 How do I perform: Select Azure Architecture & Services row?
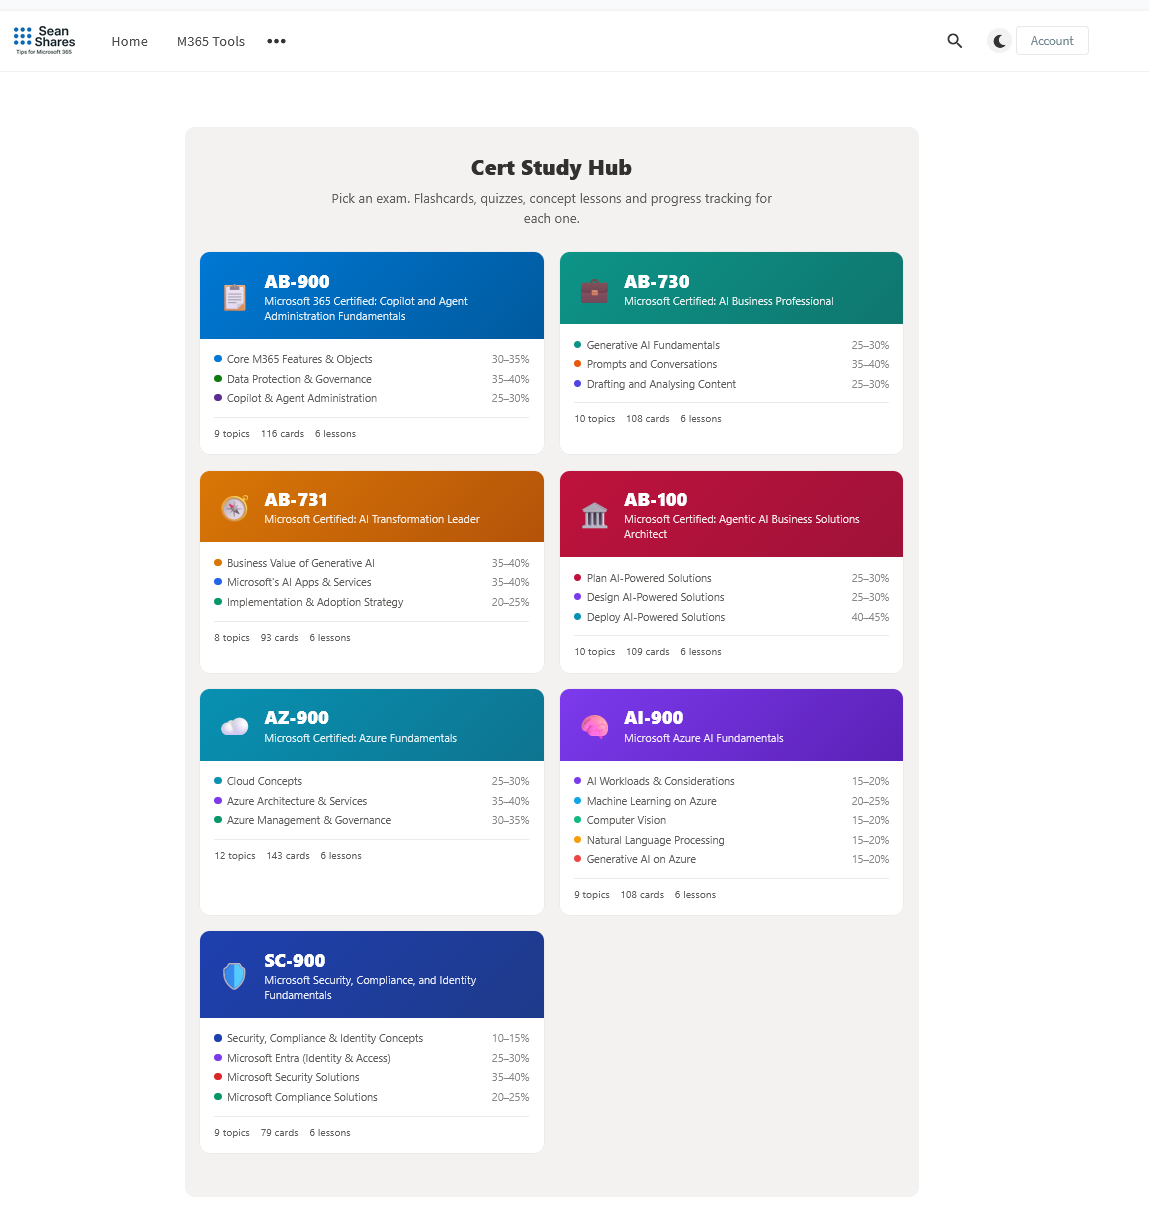click(372, 801)
